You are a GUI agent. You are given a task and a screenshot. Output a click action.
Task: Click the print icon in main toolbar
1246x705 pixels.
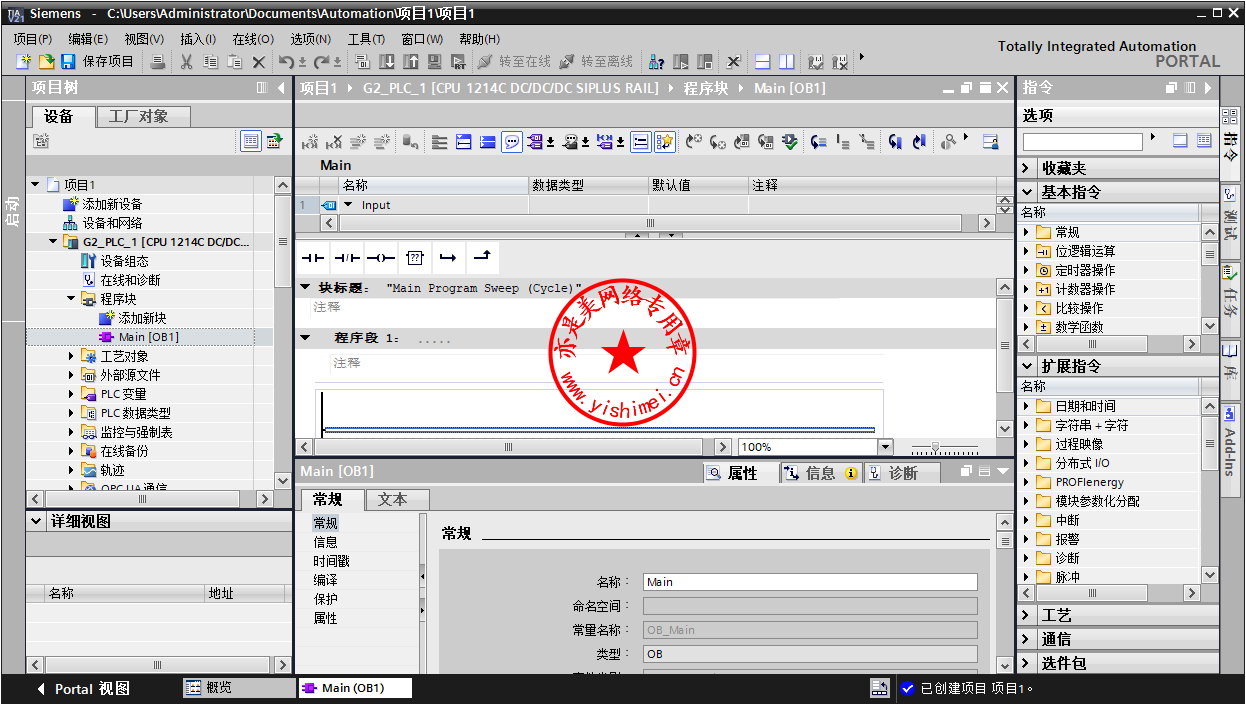[158, 62]
